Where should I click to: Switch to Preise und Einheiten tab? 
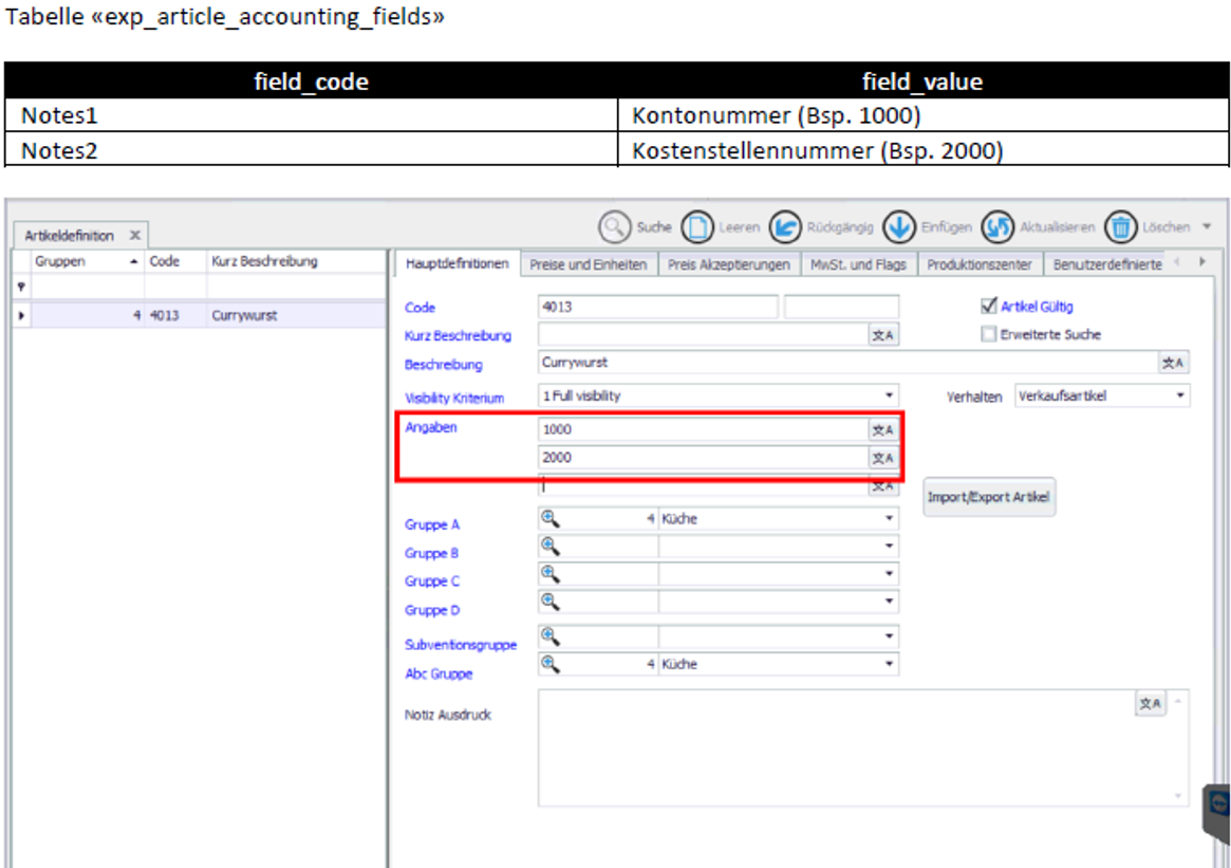[588, 265]
